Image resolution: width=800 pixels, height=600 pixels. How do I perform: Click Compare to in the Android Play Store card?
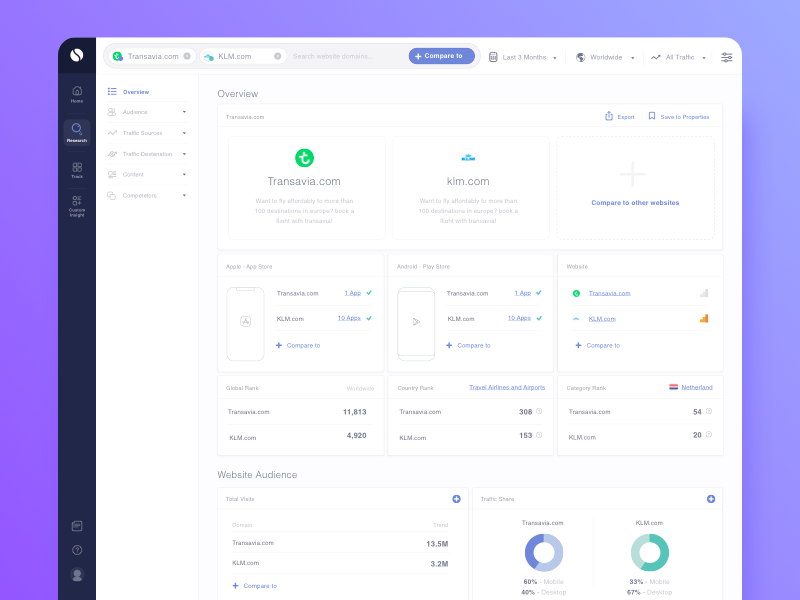tap(468, 345)
